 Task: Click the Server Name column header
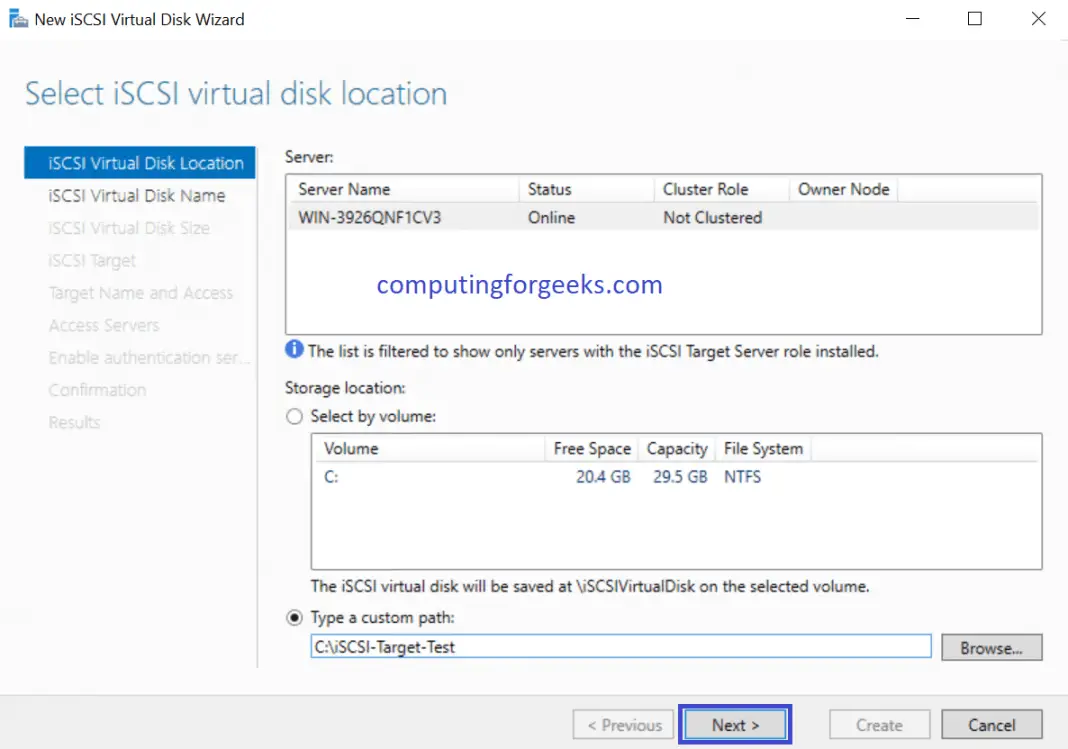click(x=345, y=189)
